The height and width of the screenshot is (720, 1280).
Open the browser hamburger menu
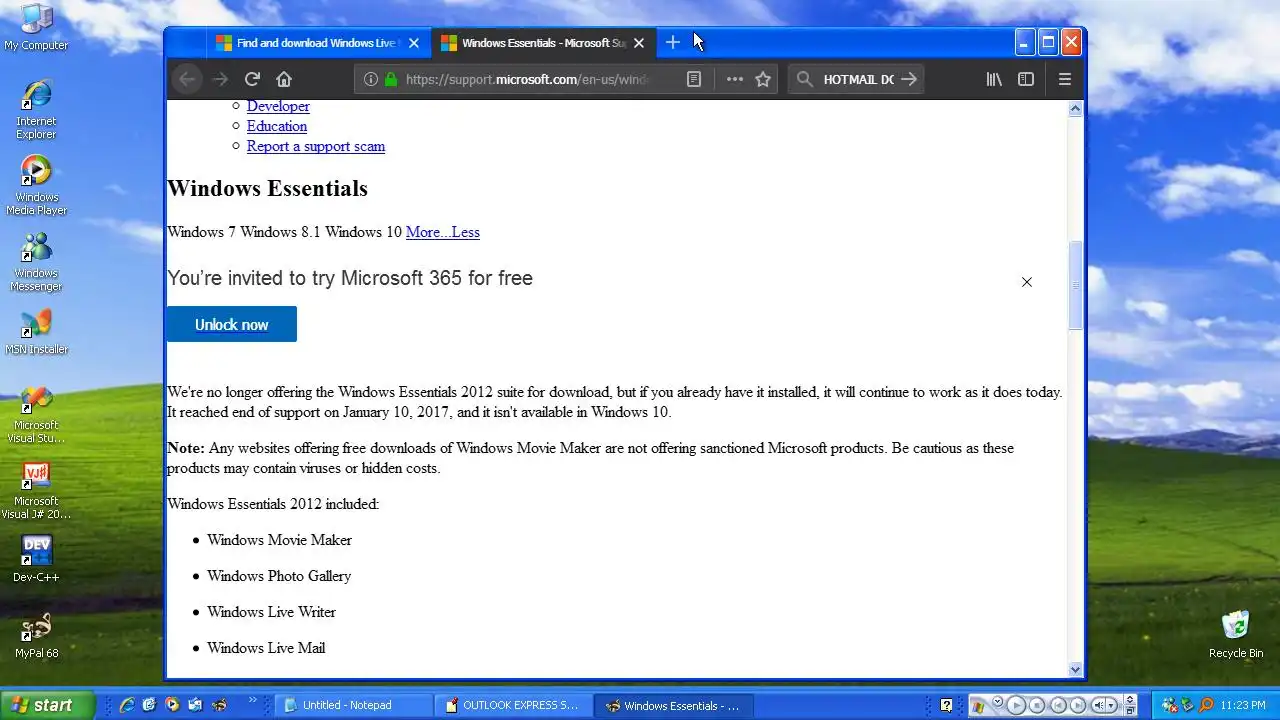1065,79
